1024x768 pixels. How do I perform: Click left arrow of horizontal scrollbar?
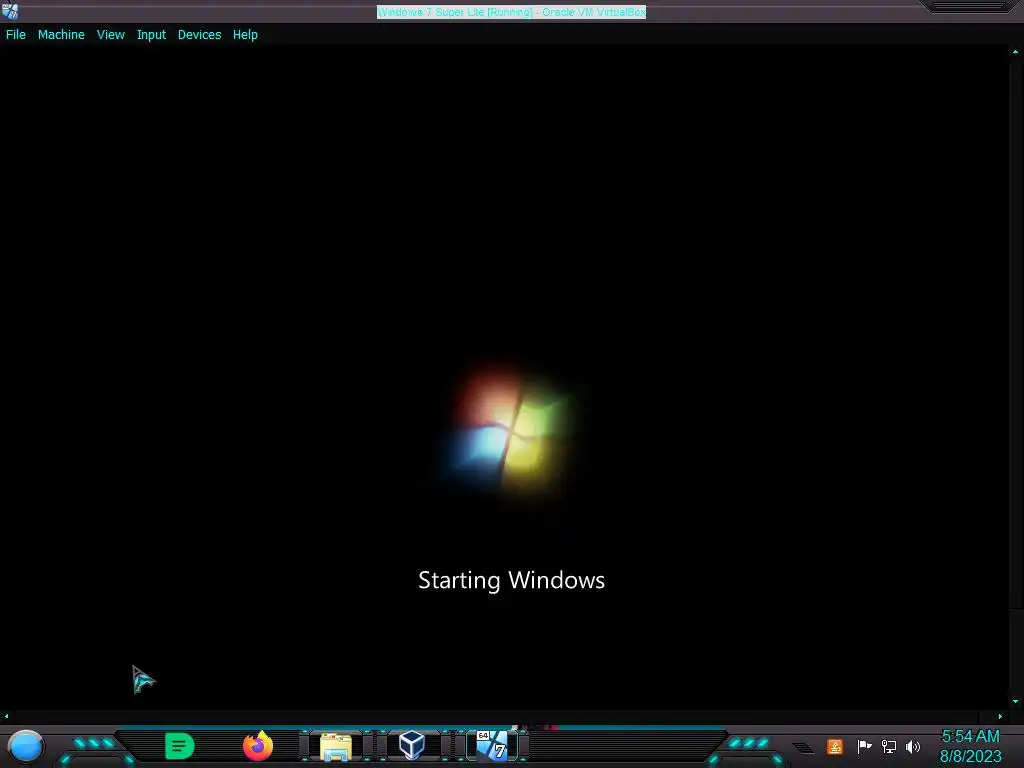tap(6, 716)
